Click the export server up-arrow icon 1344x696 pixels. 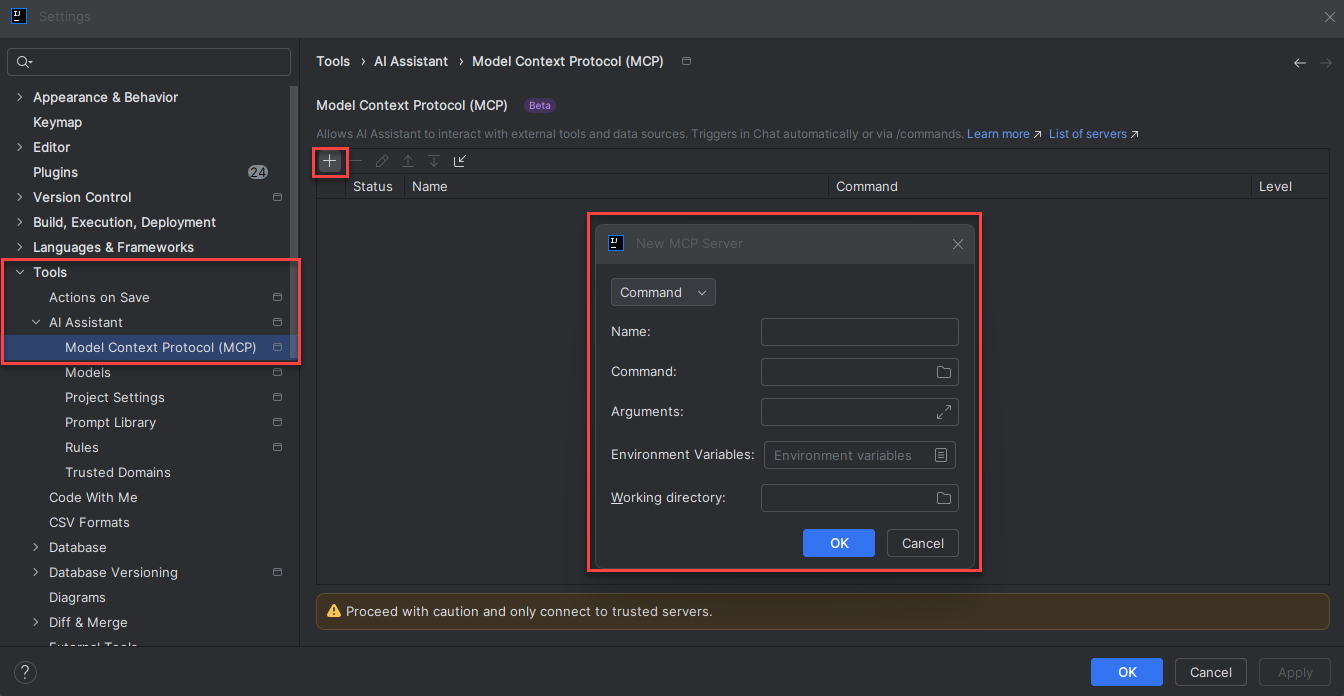[407, 160]
